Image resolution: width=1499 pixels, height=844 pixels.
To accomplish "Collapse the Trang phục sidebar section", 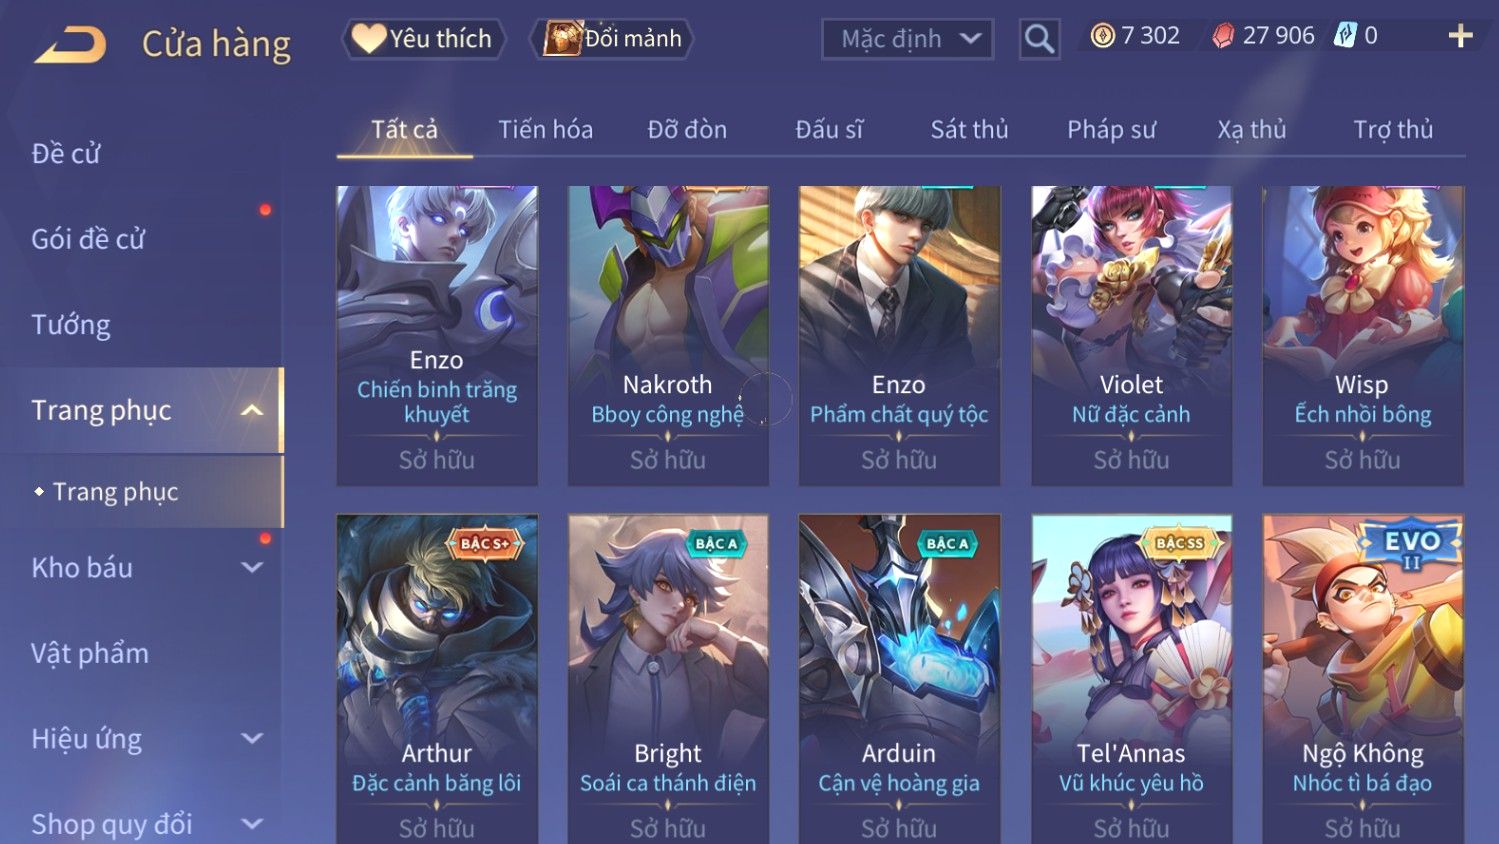I will [x=252, y=410].
